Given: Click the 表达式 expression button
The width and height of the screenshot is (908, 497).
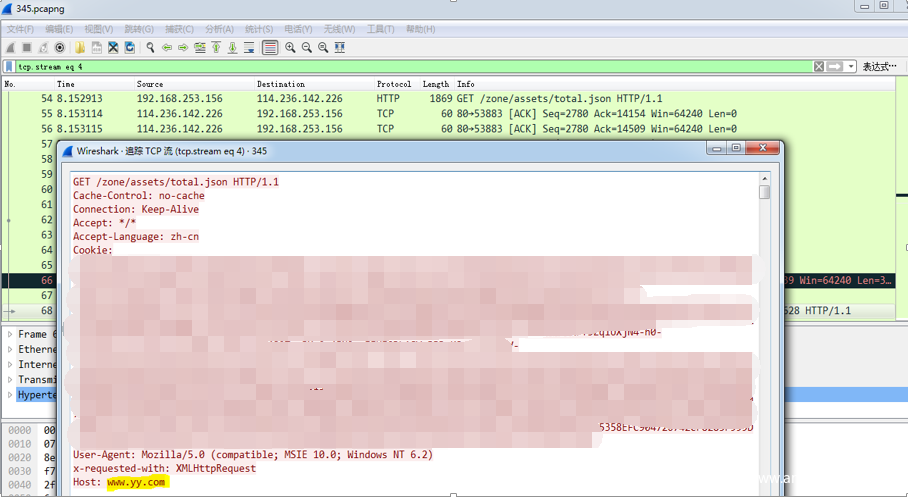Looking at the screenshot, I should 880,67.
